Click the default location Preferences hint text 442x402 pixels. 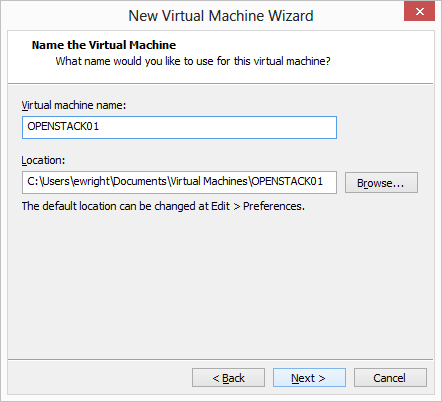[163, 206]
